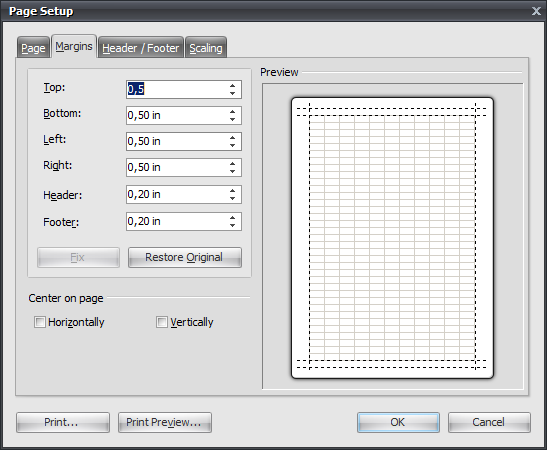Select the Margins tab

point(74,46)
